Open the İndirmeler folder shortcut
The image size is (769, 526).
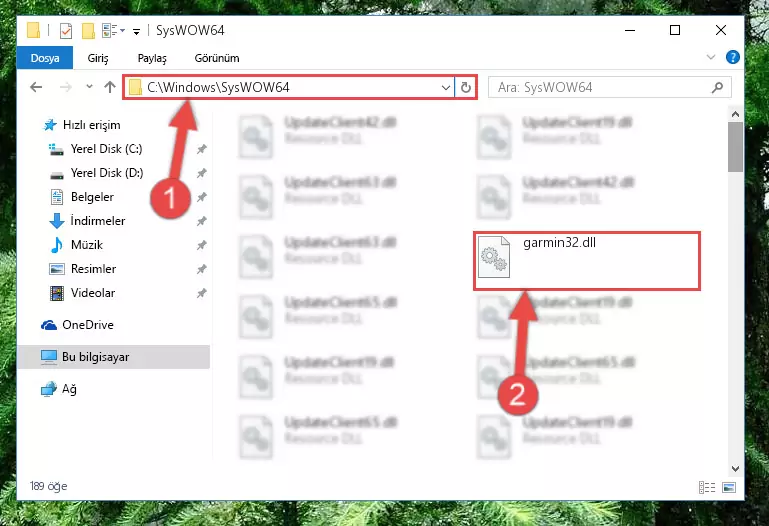click(98, 221)
